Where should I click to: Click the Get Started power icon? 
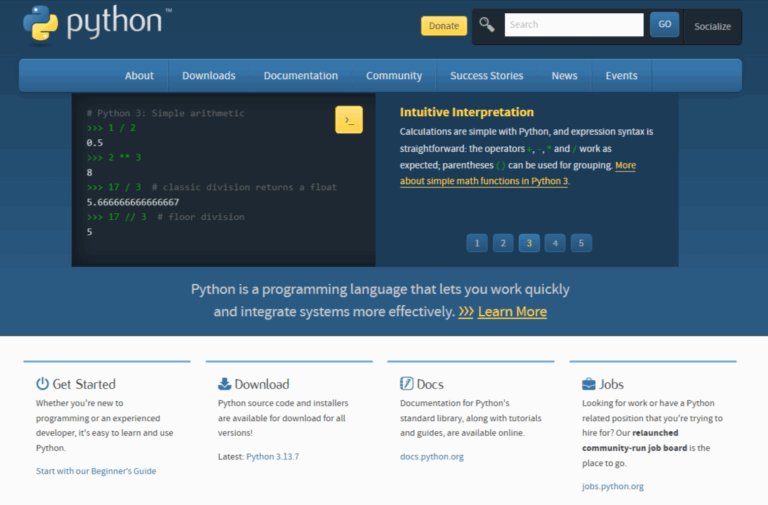pyautogui.click(x=43, y=384)
